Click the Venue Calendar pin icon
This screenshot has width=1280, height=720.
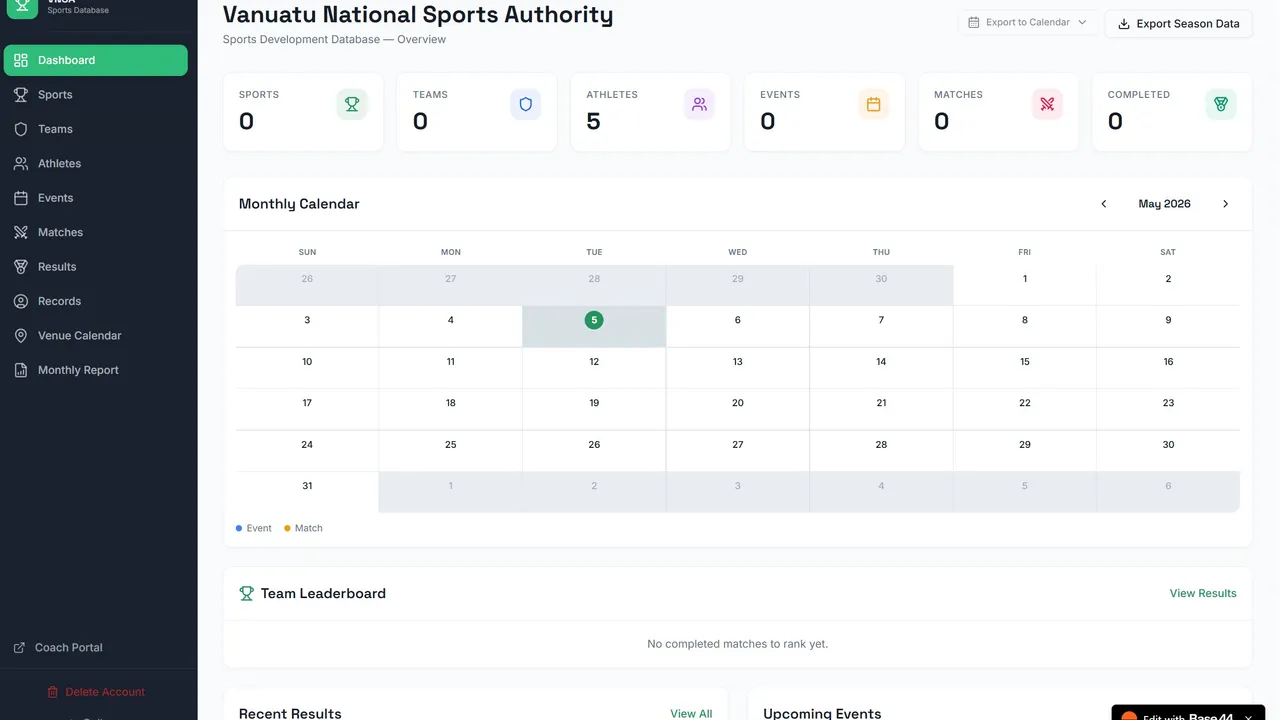[20, 336]
